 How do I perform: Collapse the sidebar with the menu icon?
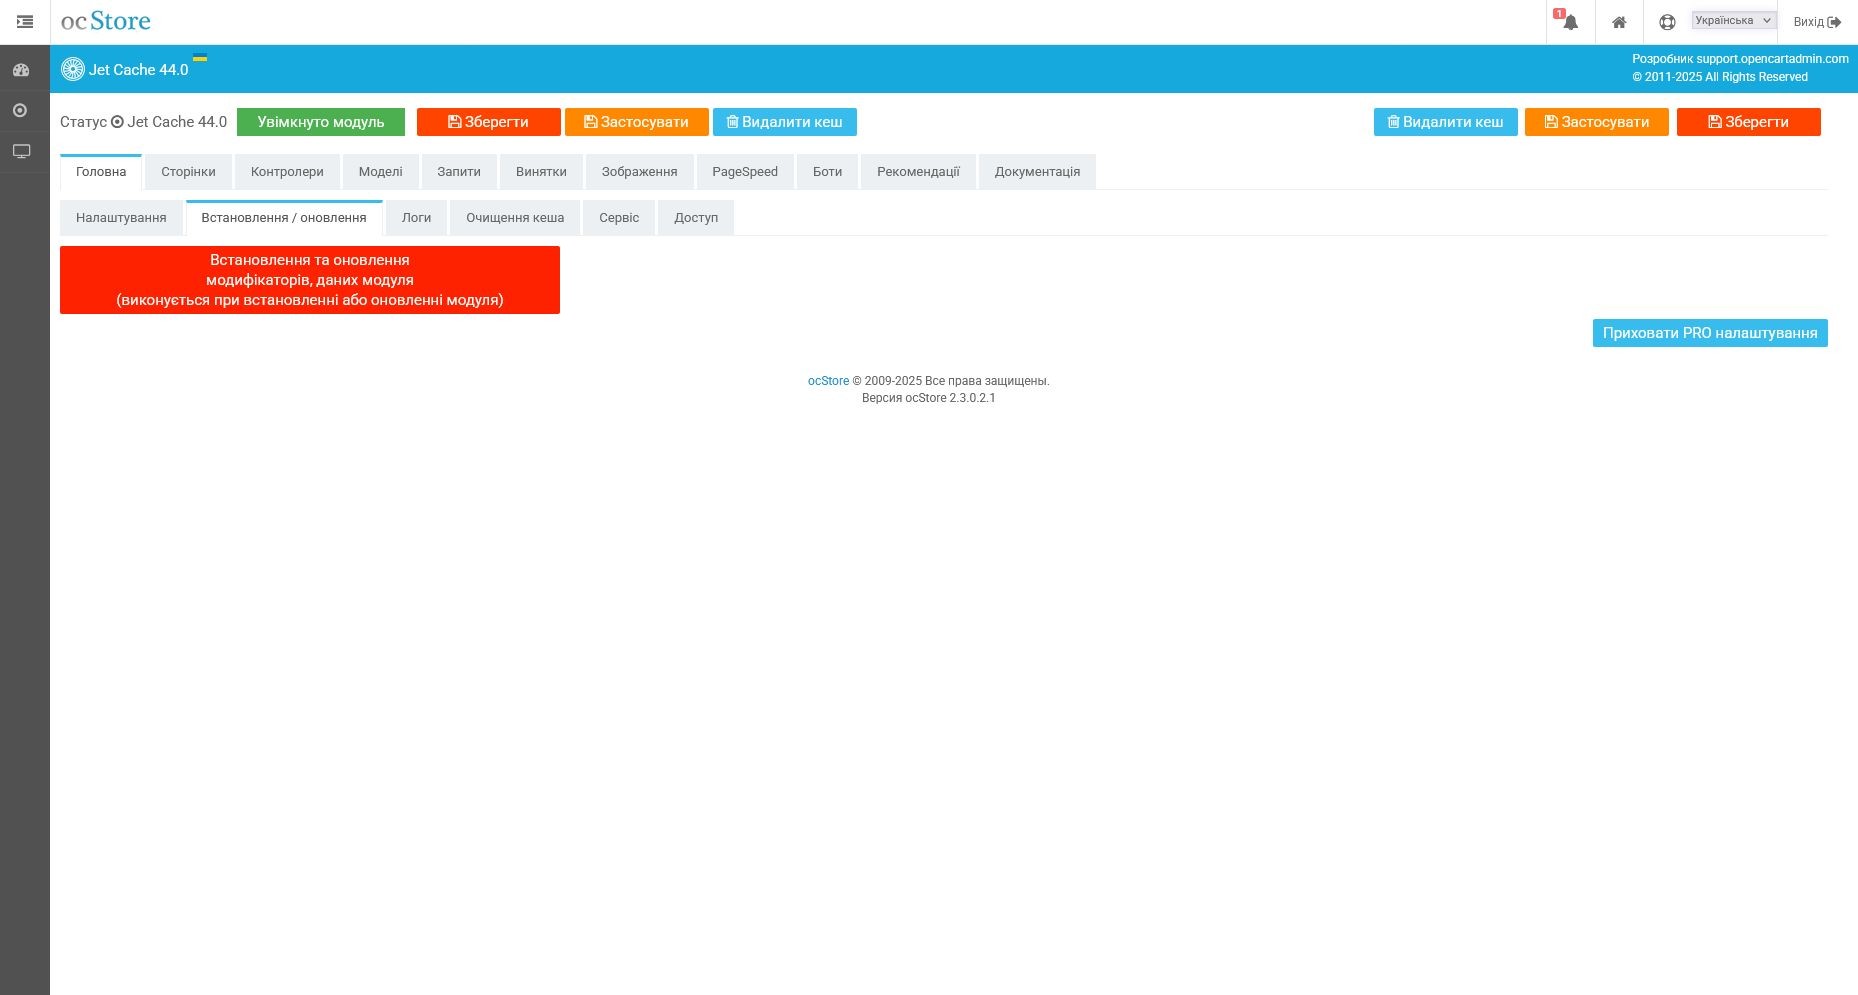[24, 21]
